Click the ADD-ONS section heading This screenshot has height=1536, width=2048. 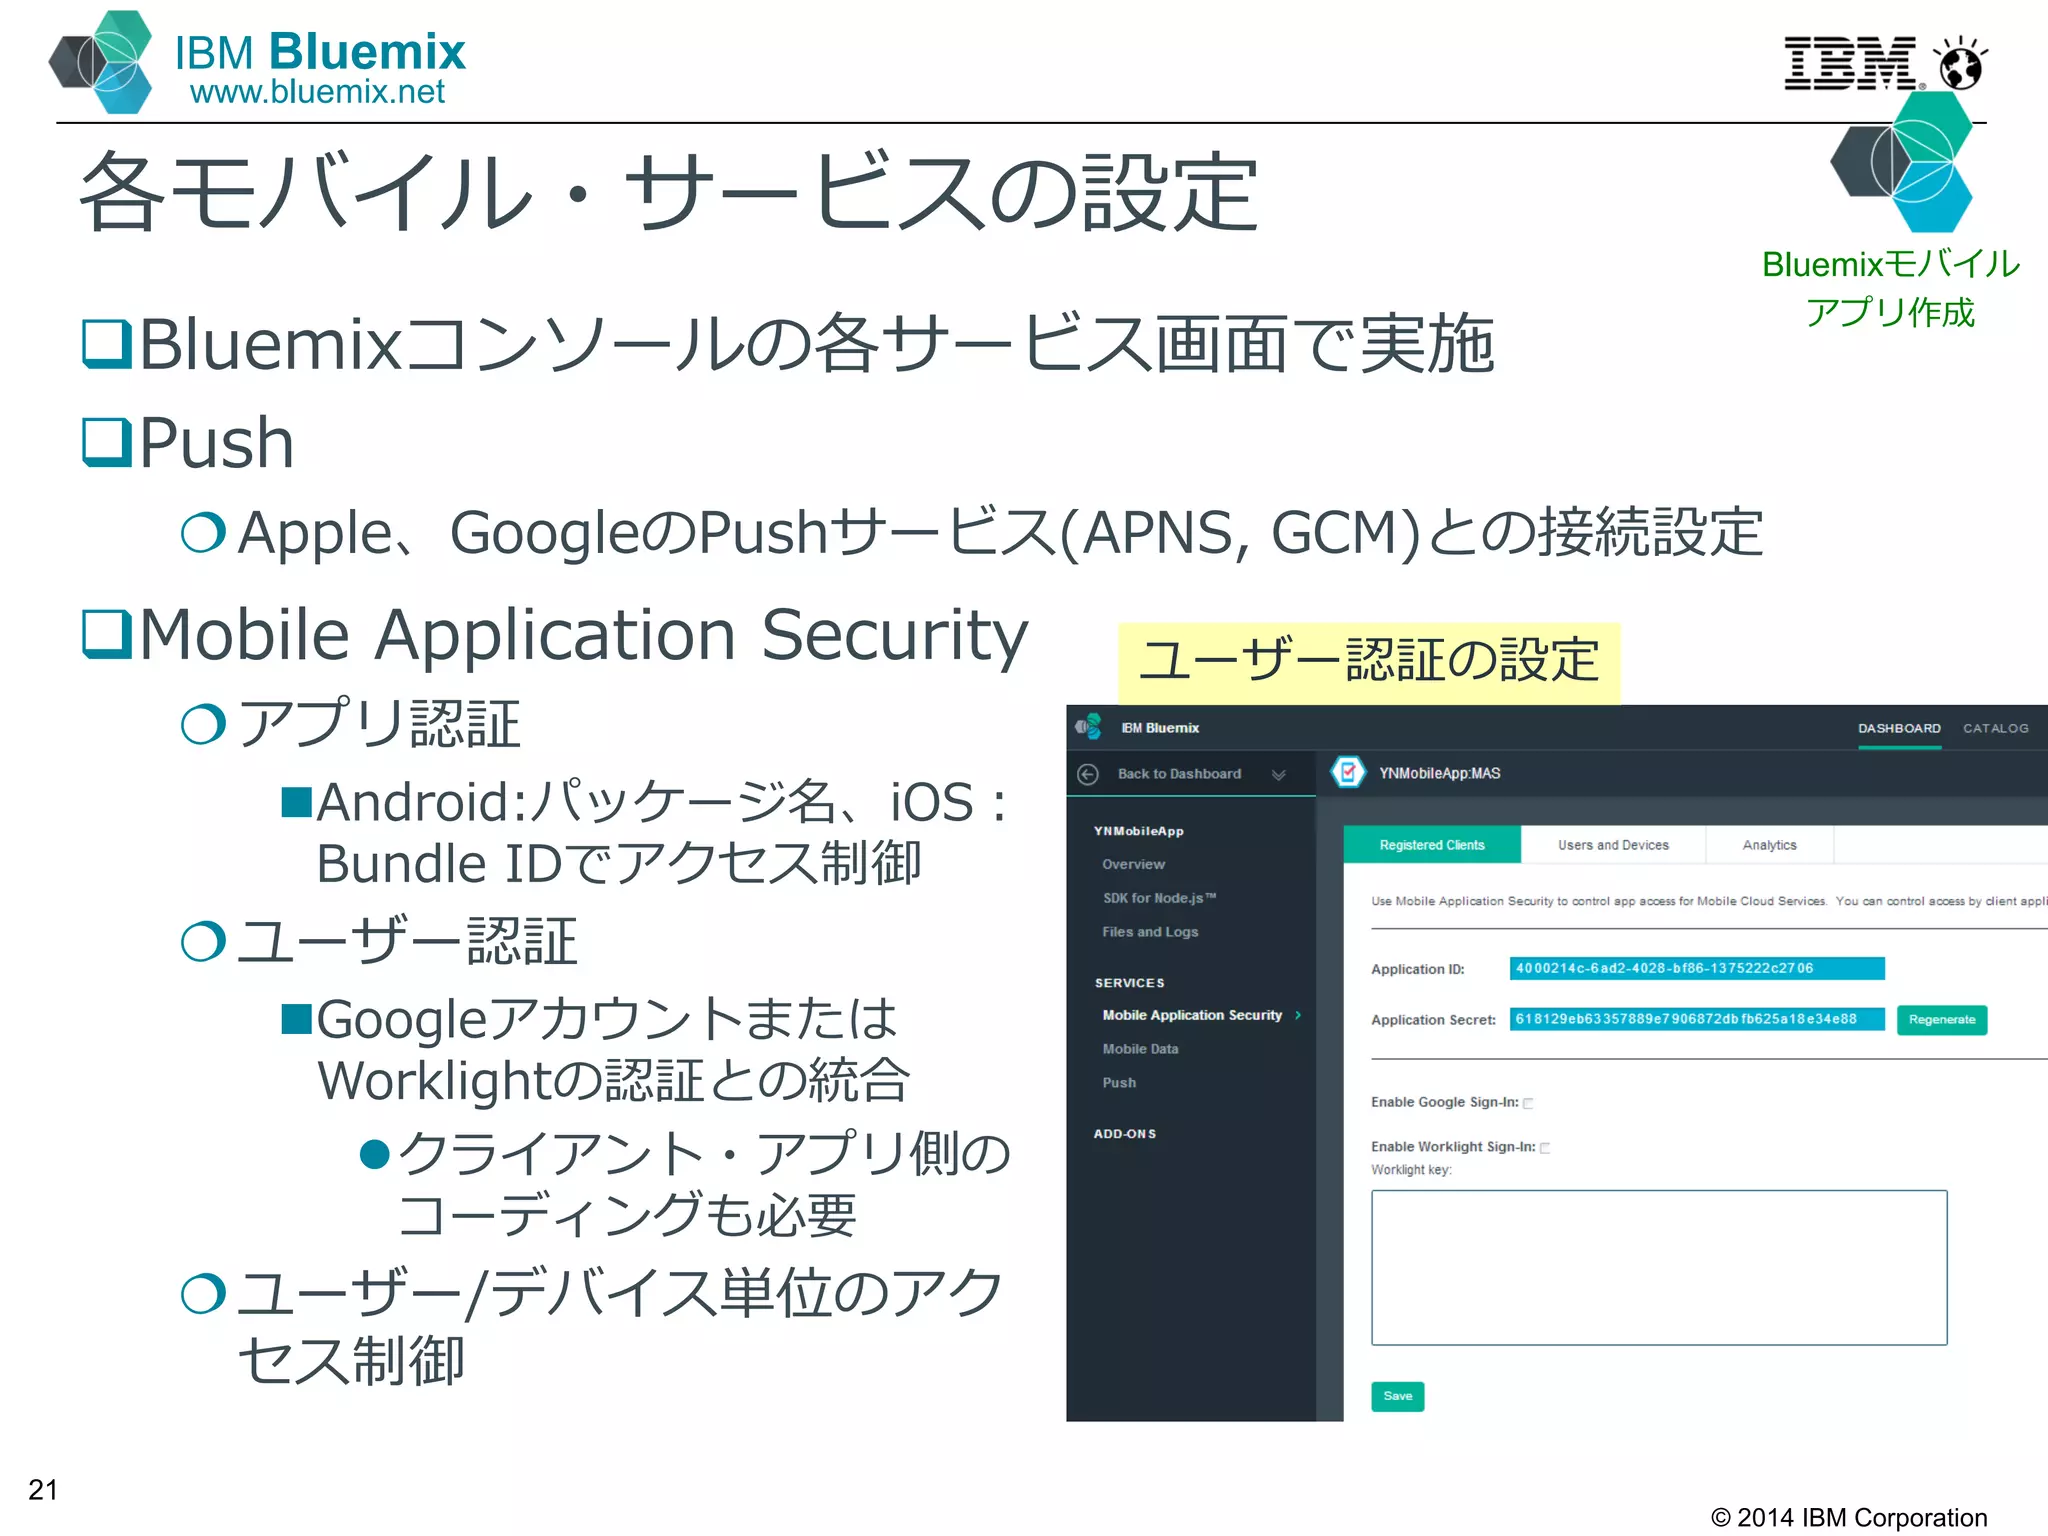coord(1124,1134)
